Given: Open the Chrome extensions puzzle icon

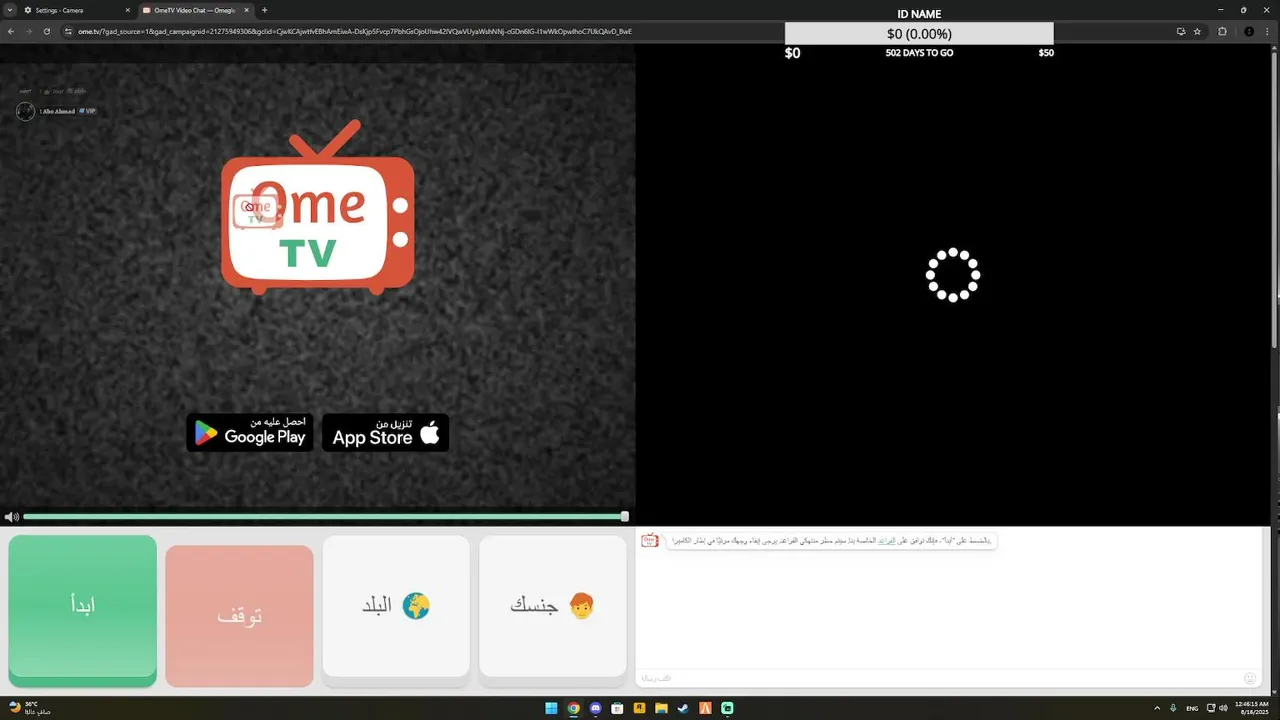Looking at the screenshot, I should [x=1222, y=31].
